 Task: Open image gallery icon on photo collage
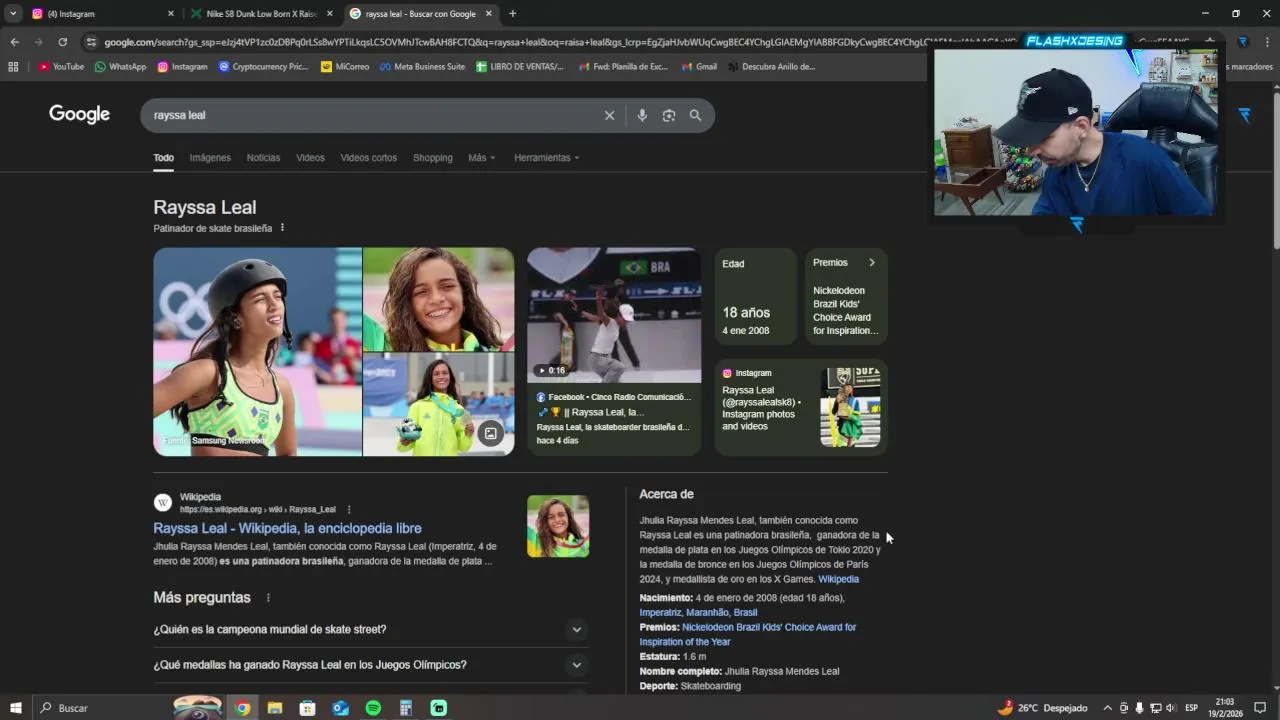tap(490, 433)
